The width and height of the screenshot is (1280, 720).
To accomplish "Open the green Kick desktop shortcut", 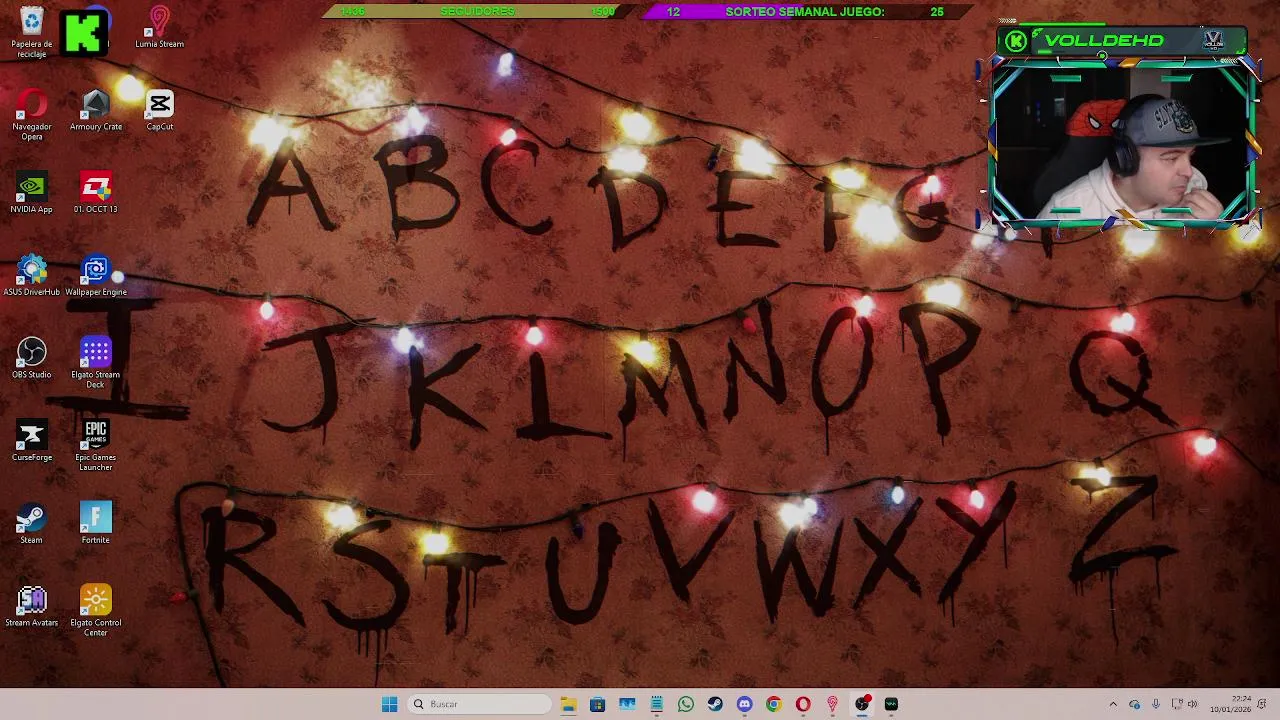I will tap(84, 32).
